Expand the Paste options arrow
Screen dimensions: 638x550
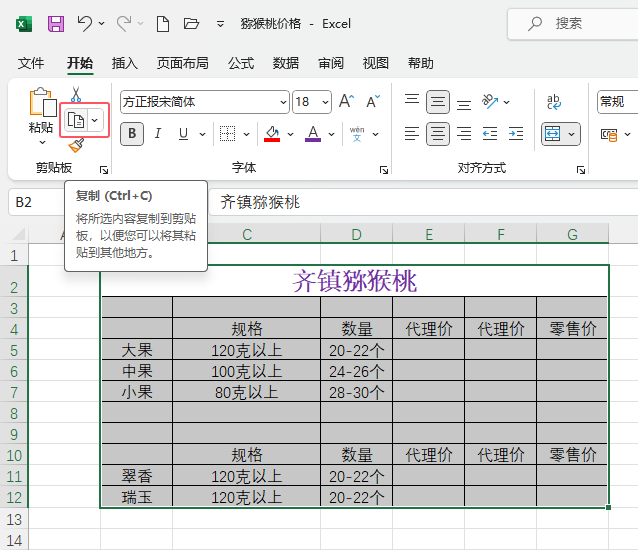click(x=42, y=142)
